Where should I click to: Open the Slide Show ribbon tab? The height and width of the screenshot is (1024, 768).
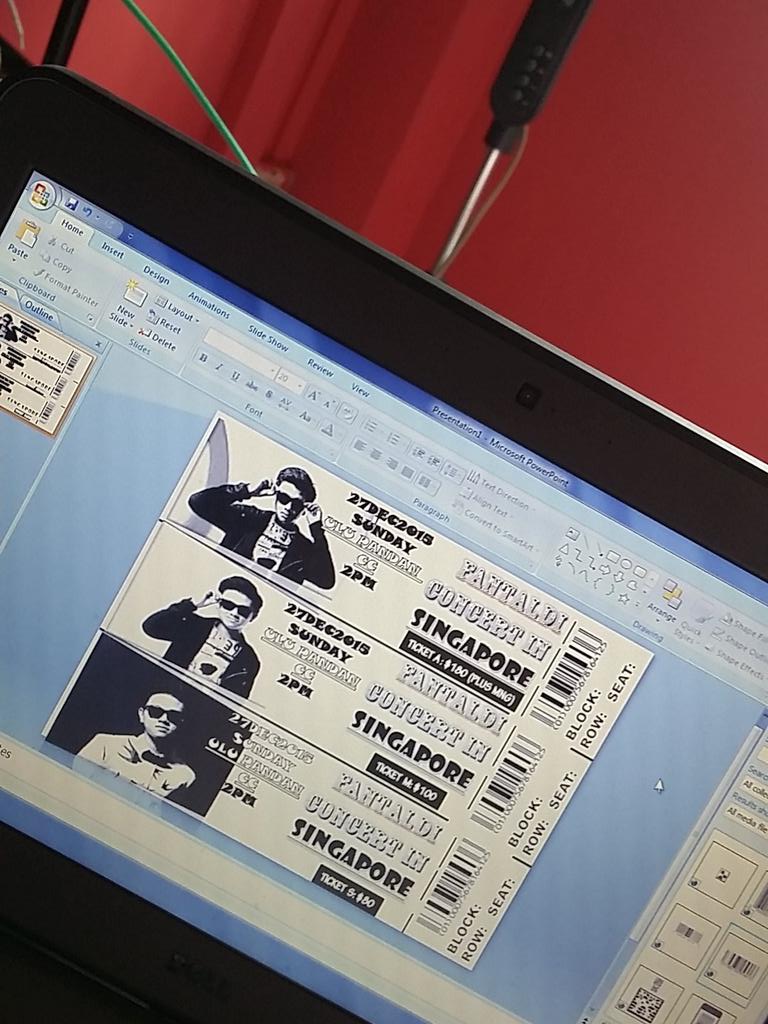pos(268,338)
